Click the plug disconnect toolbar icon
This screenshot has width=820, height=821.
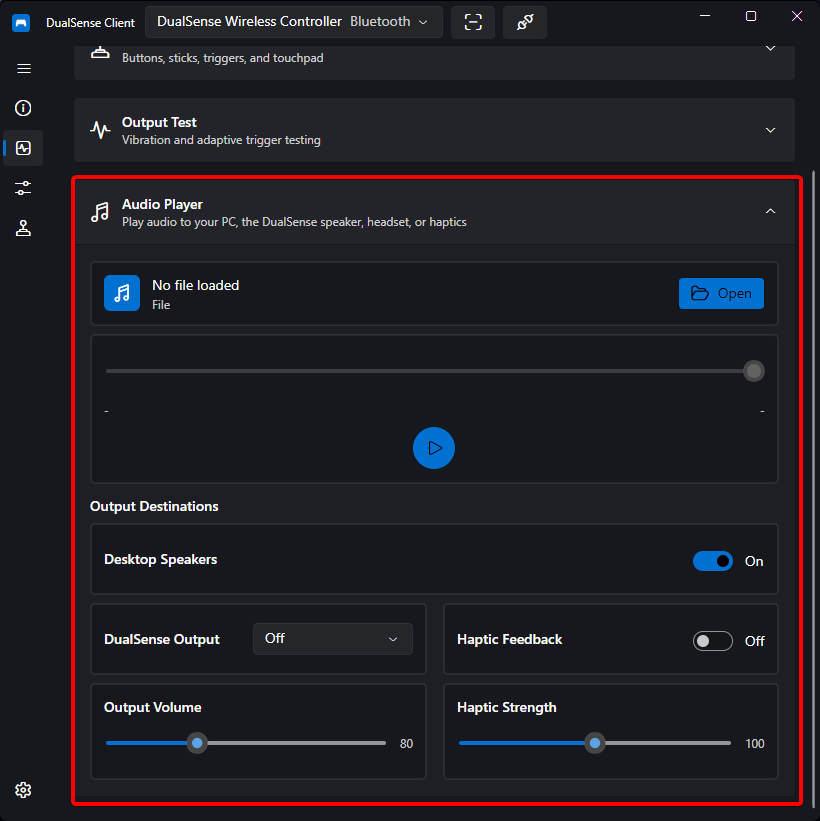[x=525, y=22]
